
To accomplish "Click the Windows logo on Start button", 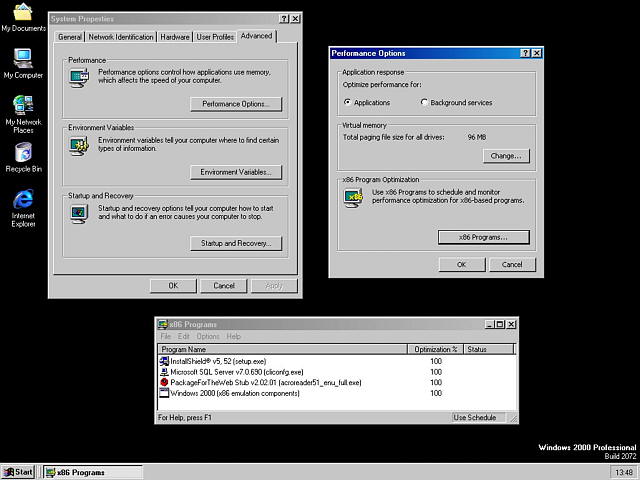I will tap(9, 472).
